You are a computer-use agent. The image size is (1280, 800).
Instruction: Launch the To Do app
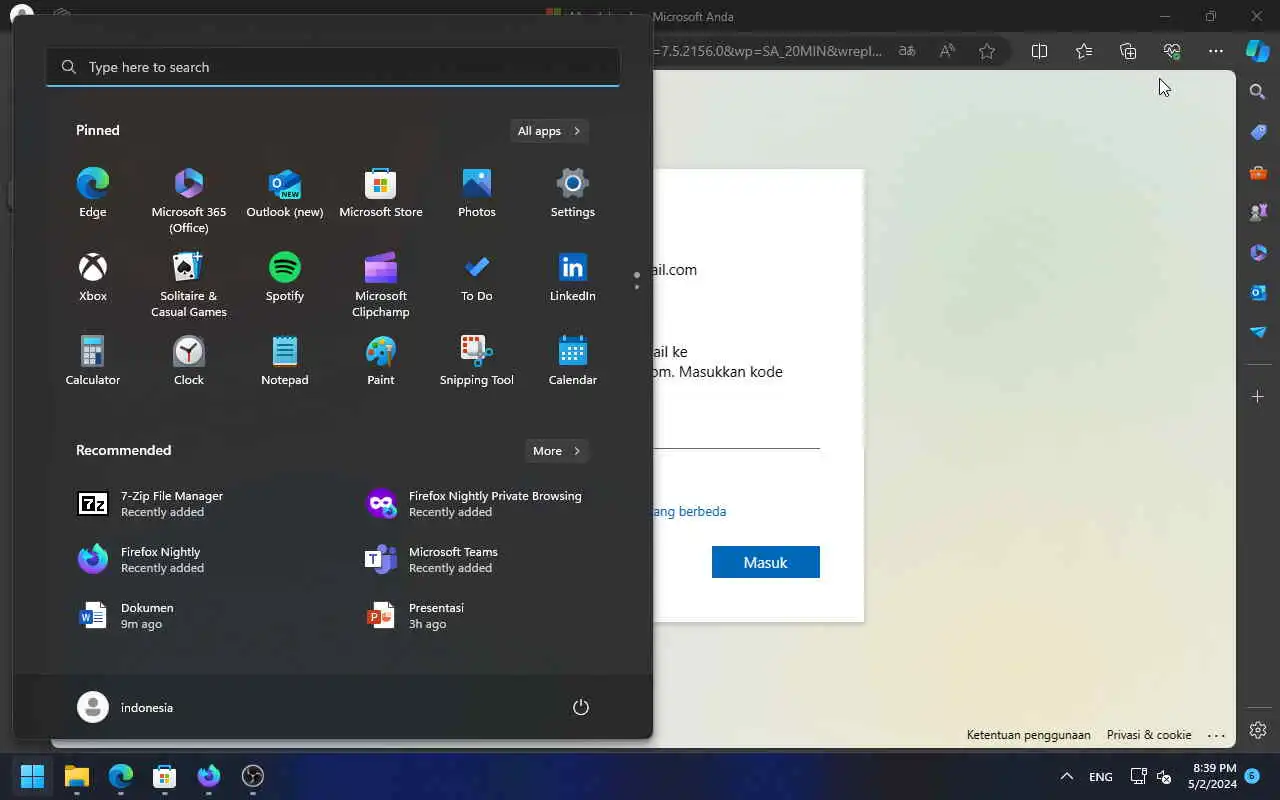(x=477, y=277)
